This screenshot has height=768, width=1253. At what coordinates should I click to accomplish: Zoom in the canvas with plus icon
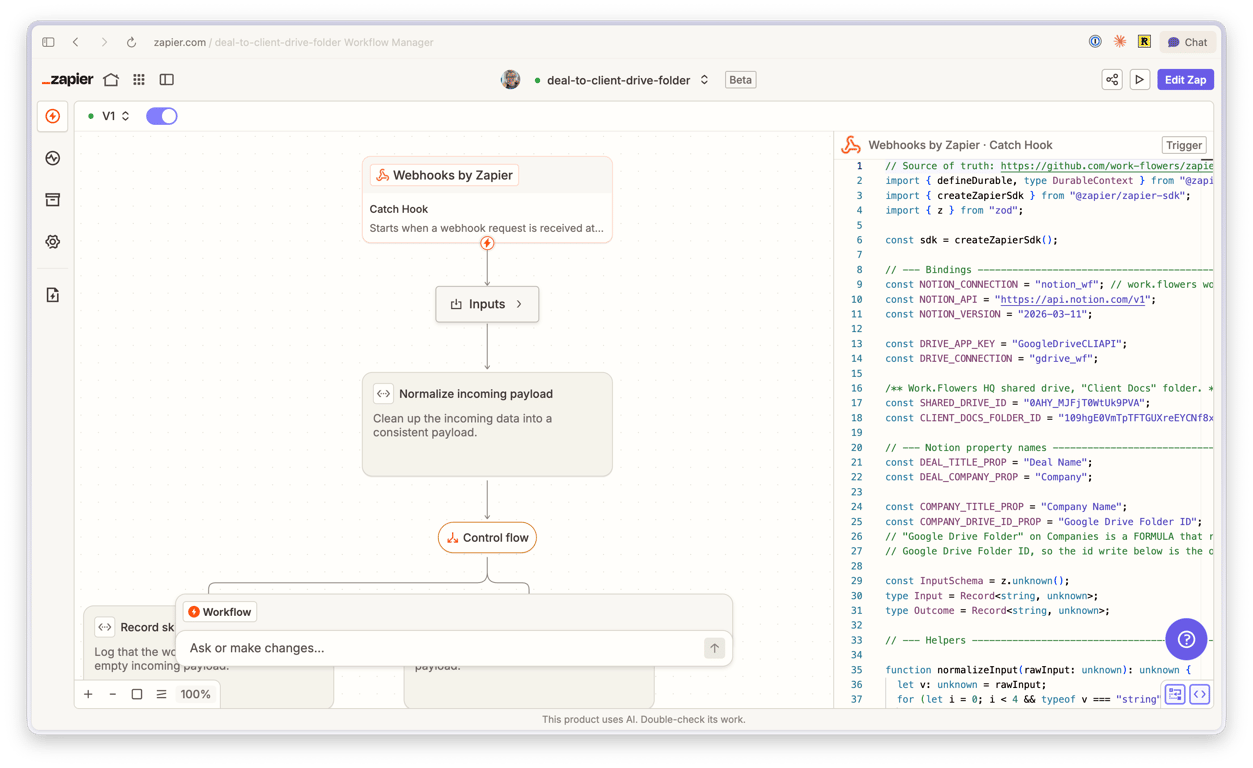[x=88, y=694]
